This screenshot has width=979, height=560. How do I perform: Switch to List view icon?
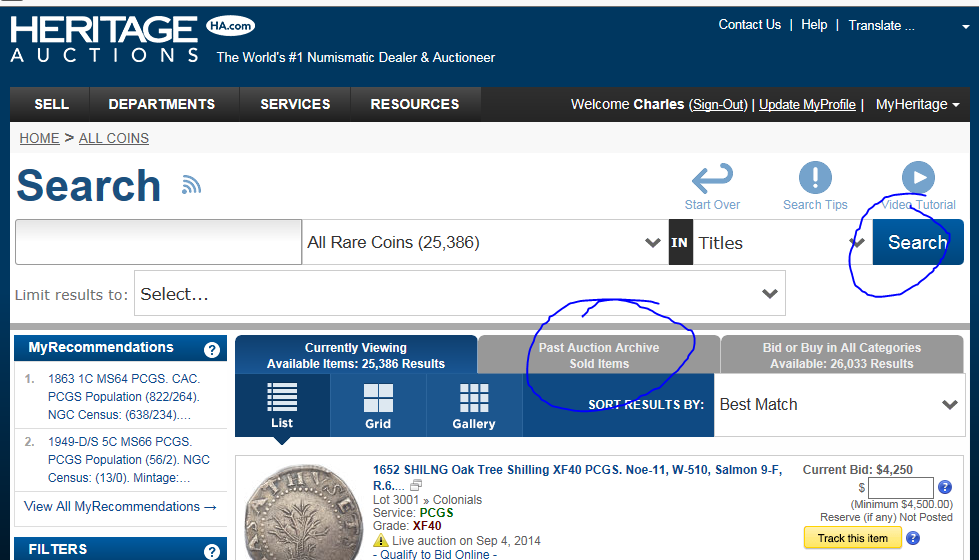pos(282,397)
